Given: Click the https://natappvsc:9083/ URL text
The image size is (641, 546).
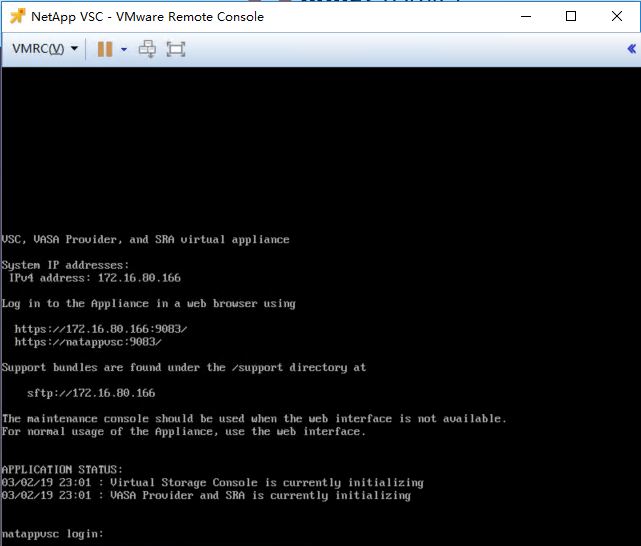Looking at the screenshot, I should click(88, 342).
